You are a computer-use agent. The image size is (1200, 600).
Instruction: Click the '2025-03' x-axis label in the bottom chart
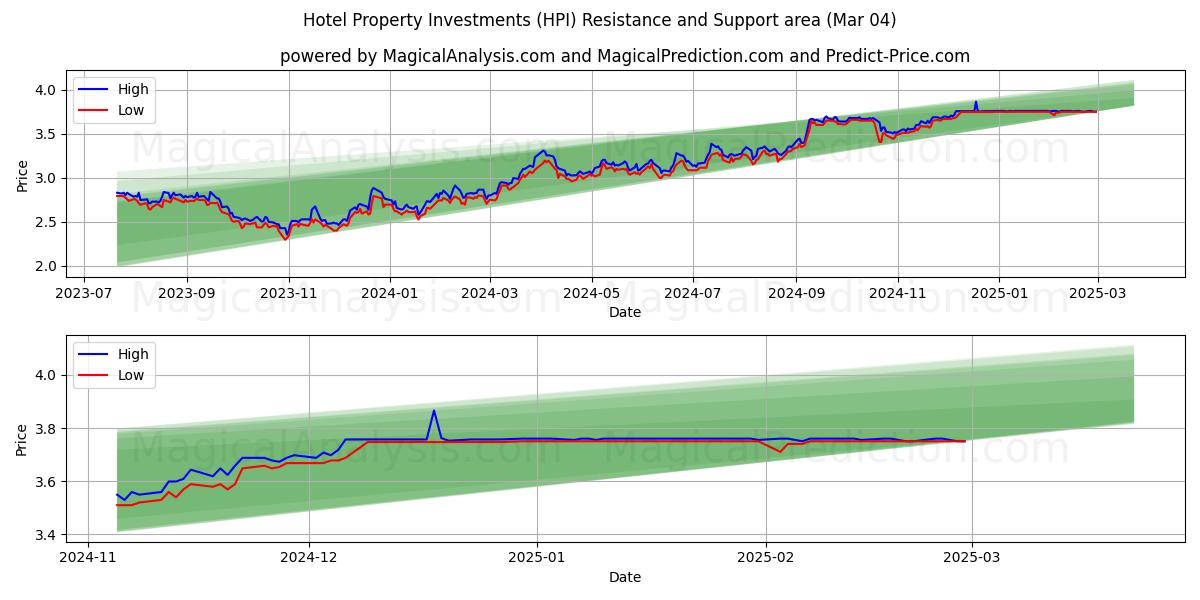[973, 560]
